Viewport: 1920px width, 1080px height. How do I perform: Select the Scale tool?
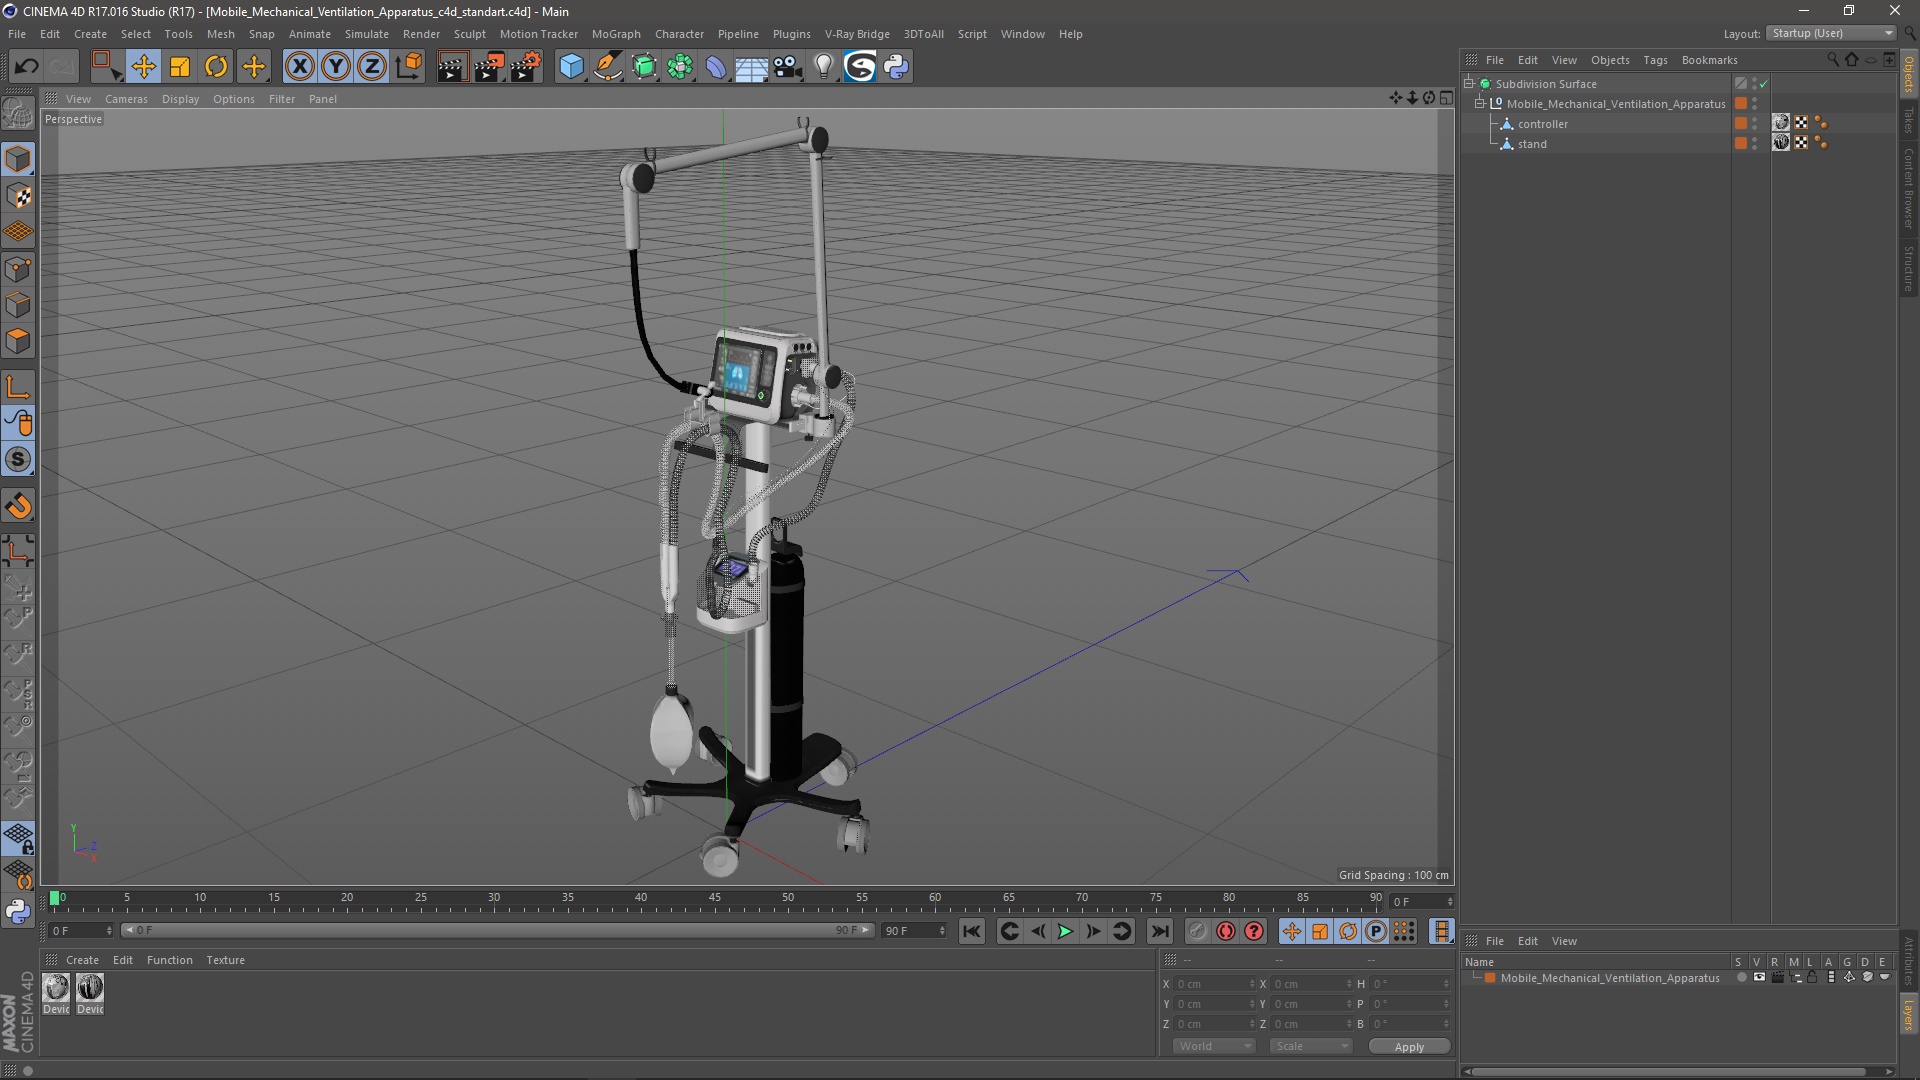180,67
